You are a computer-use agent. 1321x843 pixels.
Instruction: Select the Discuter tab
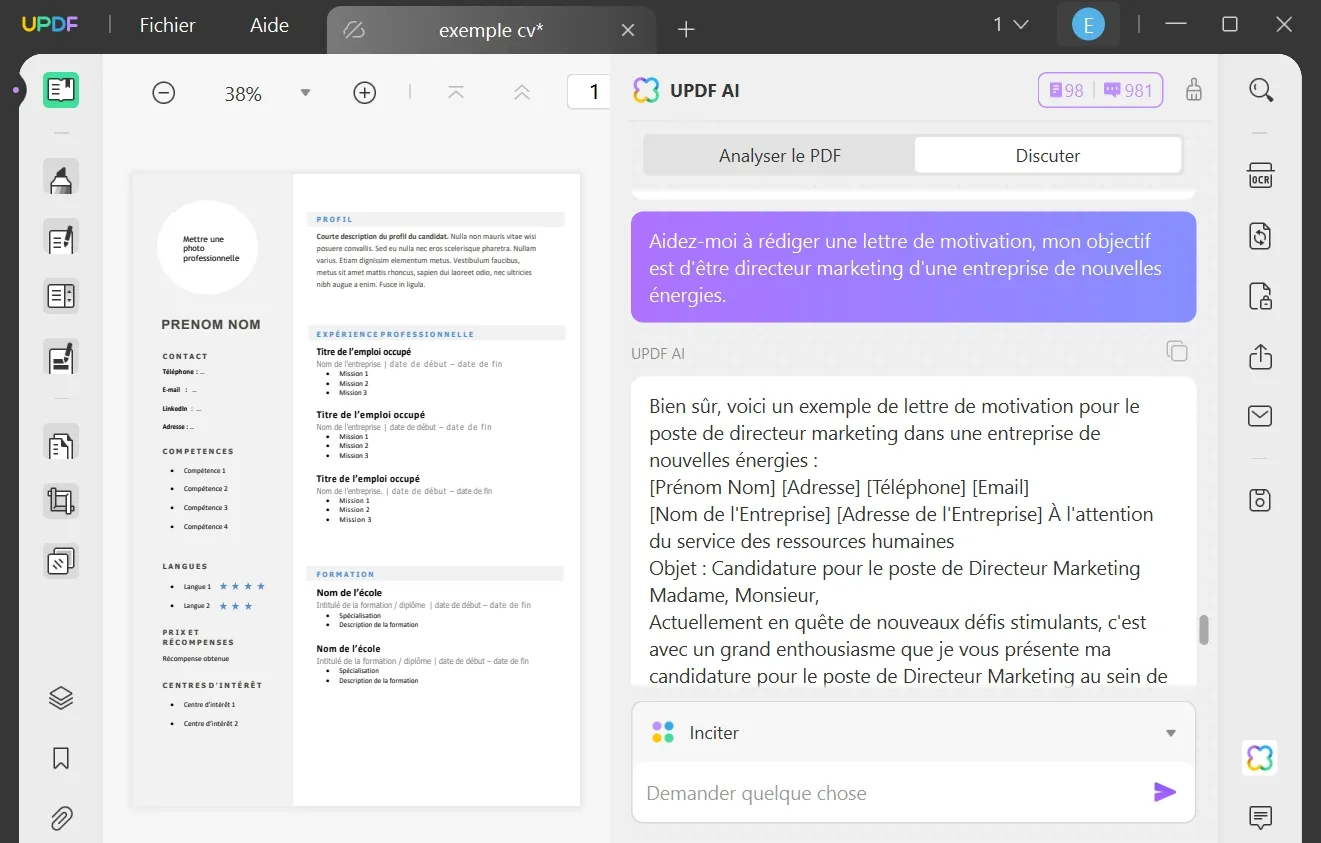pos(1047,155)
